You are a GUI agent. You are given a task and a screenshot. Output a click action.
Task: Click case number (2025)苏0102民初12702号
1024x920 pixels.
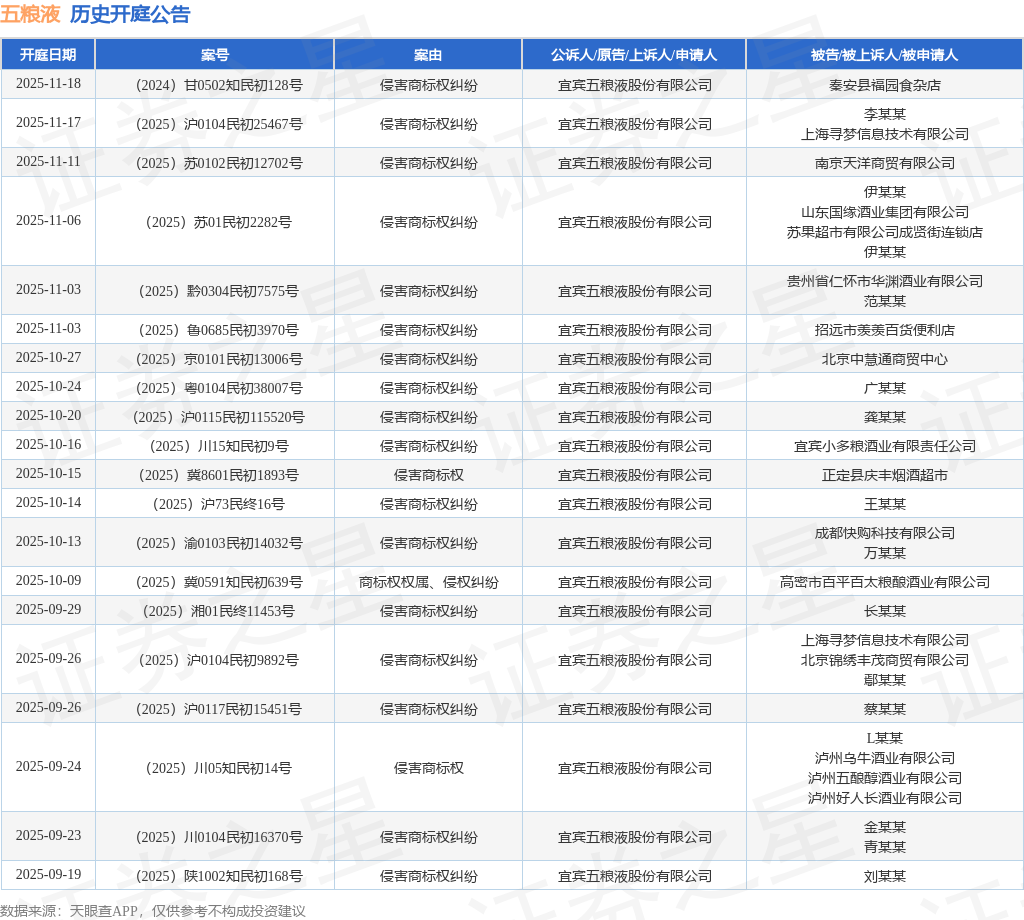pyautogui.click(x=219, y=163)
